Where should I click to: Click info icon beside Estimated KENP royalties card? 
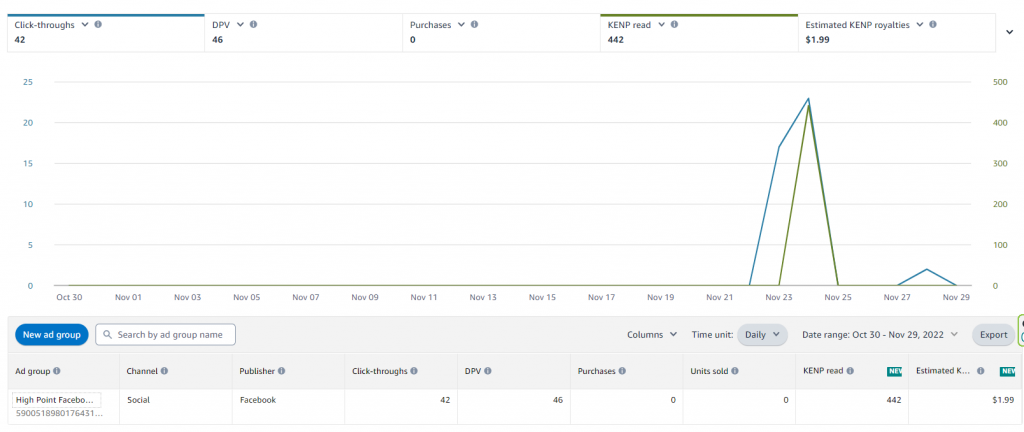(x=932, y=24)
